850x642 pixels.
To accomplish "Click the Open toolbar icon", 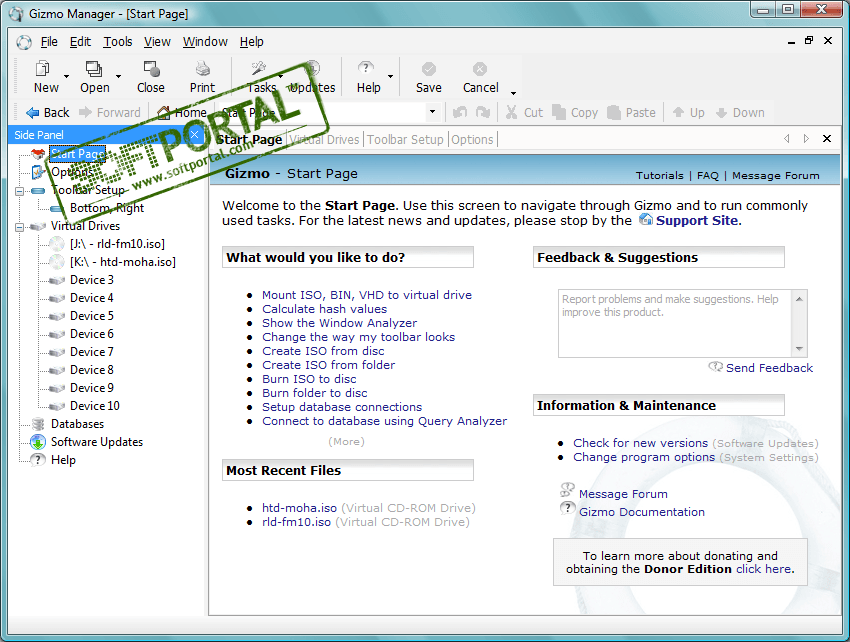I will pos(94,69).
